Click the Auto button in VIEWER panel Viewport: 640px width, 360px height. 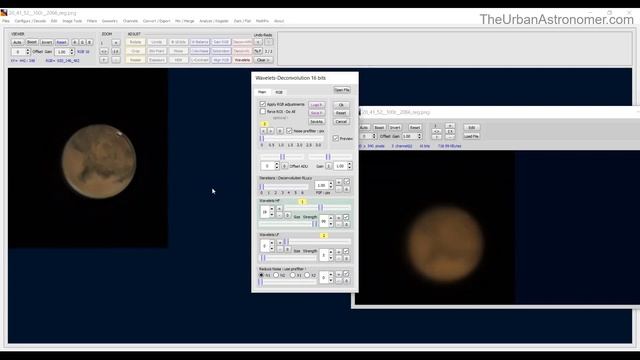[17, 42]
